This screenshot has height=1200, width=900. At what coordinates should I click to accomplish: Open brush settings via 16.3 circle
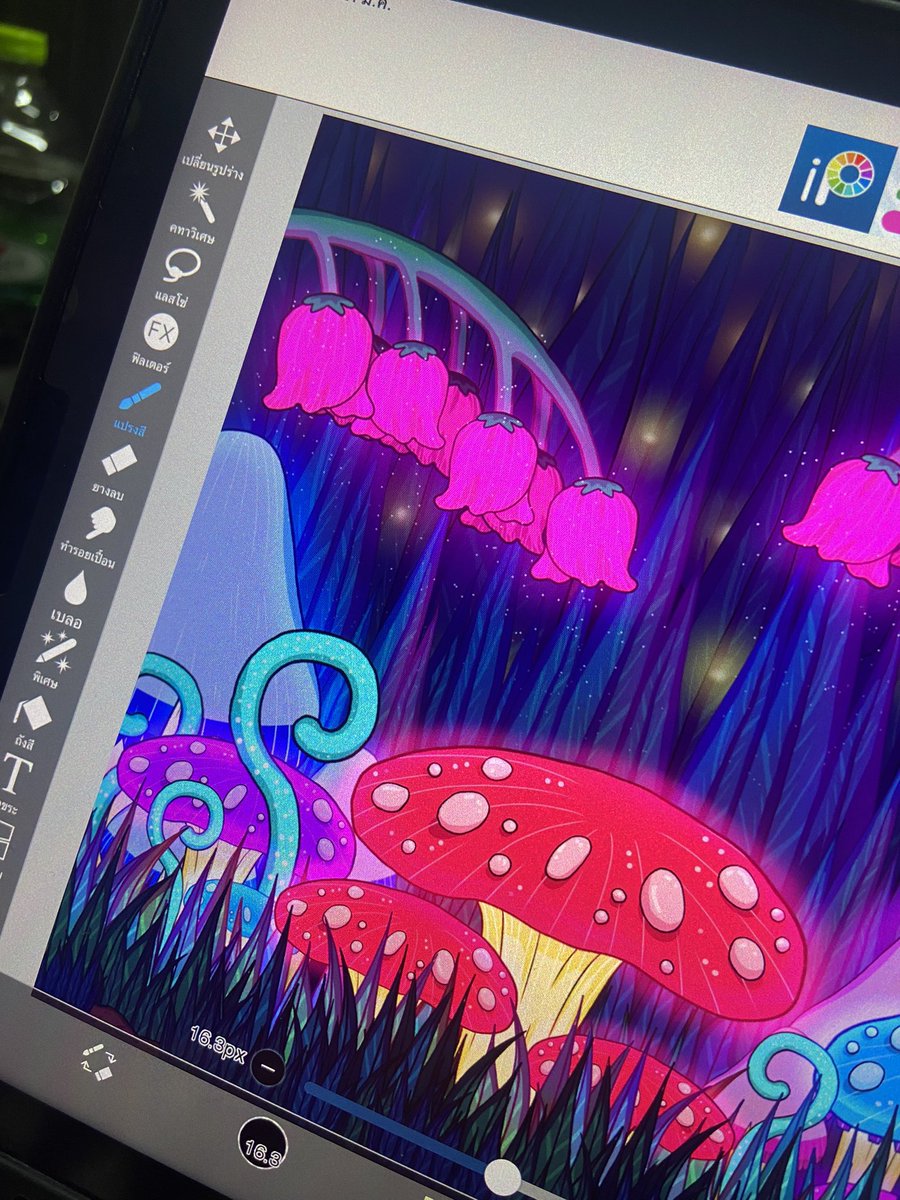[263, 1142]
